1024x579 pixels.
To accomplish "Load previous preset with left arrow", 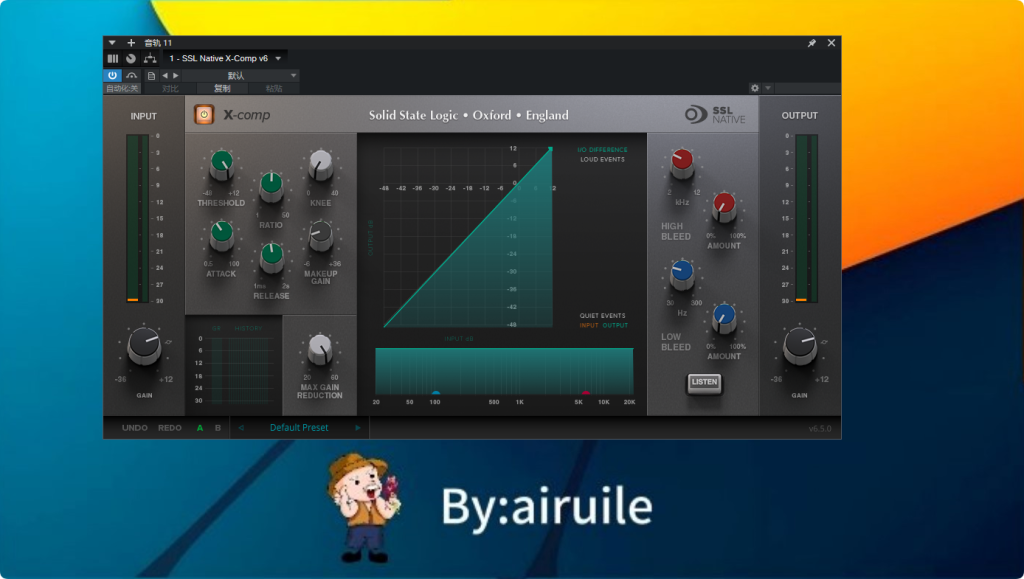I will pyautogui.click(x=165, y=76).
